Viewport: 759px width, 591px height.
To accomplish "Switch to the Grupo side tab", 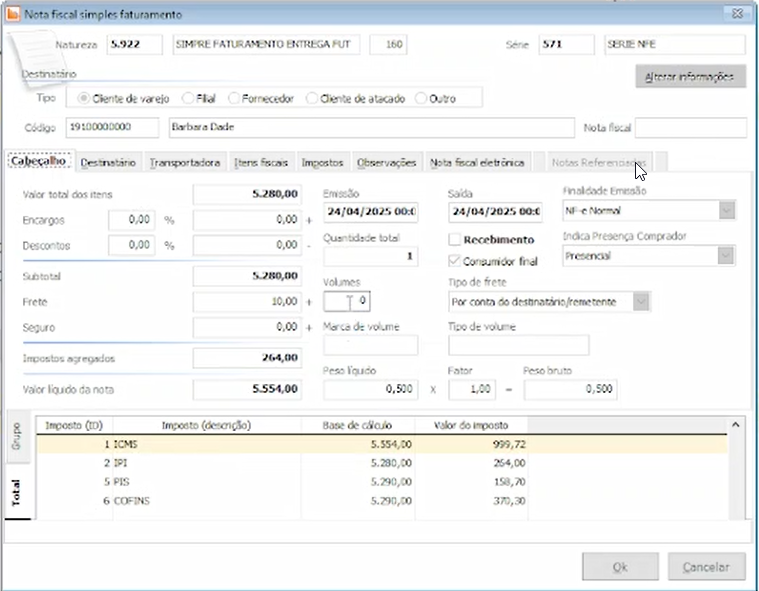I will tap(17, 434).
